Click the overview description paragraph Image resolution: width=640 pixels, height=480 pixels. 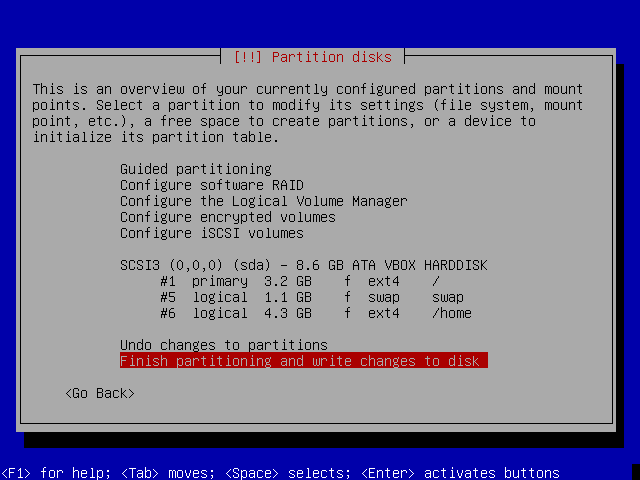pos(307,113)
